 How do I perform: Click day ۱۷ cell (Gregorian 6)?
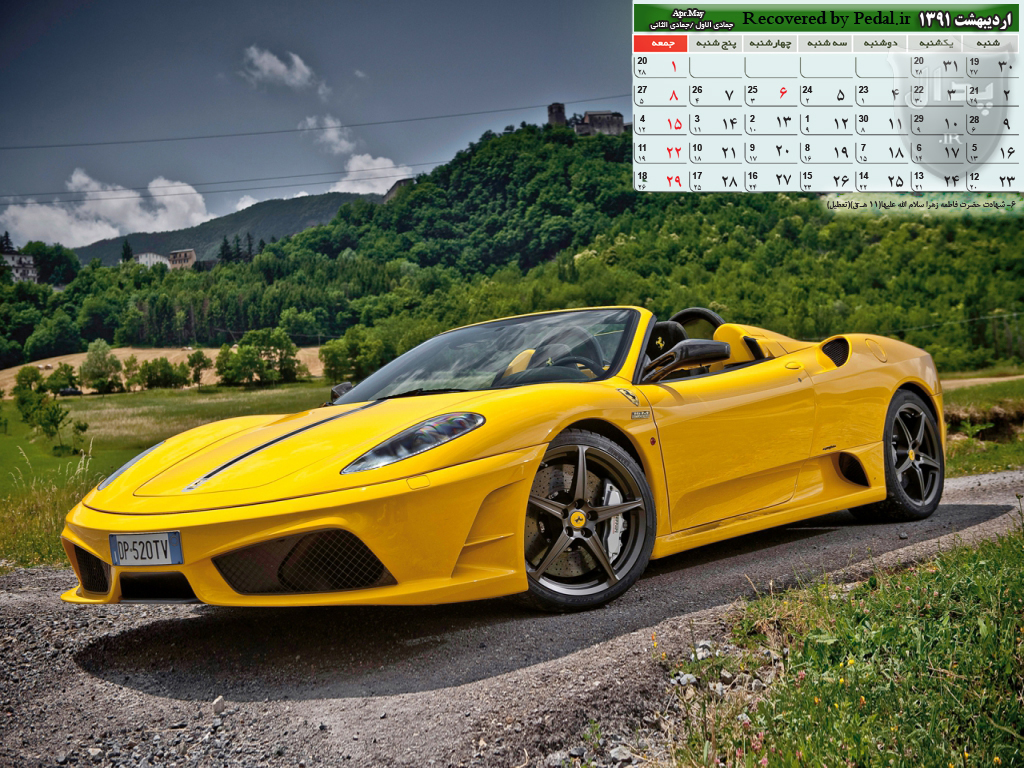point(937,152)
